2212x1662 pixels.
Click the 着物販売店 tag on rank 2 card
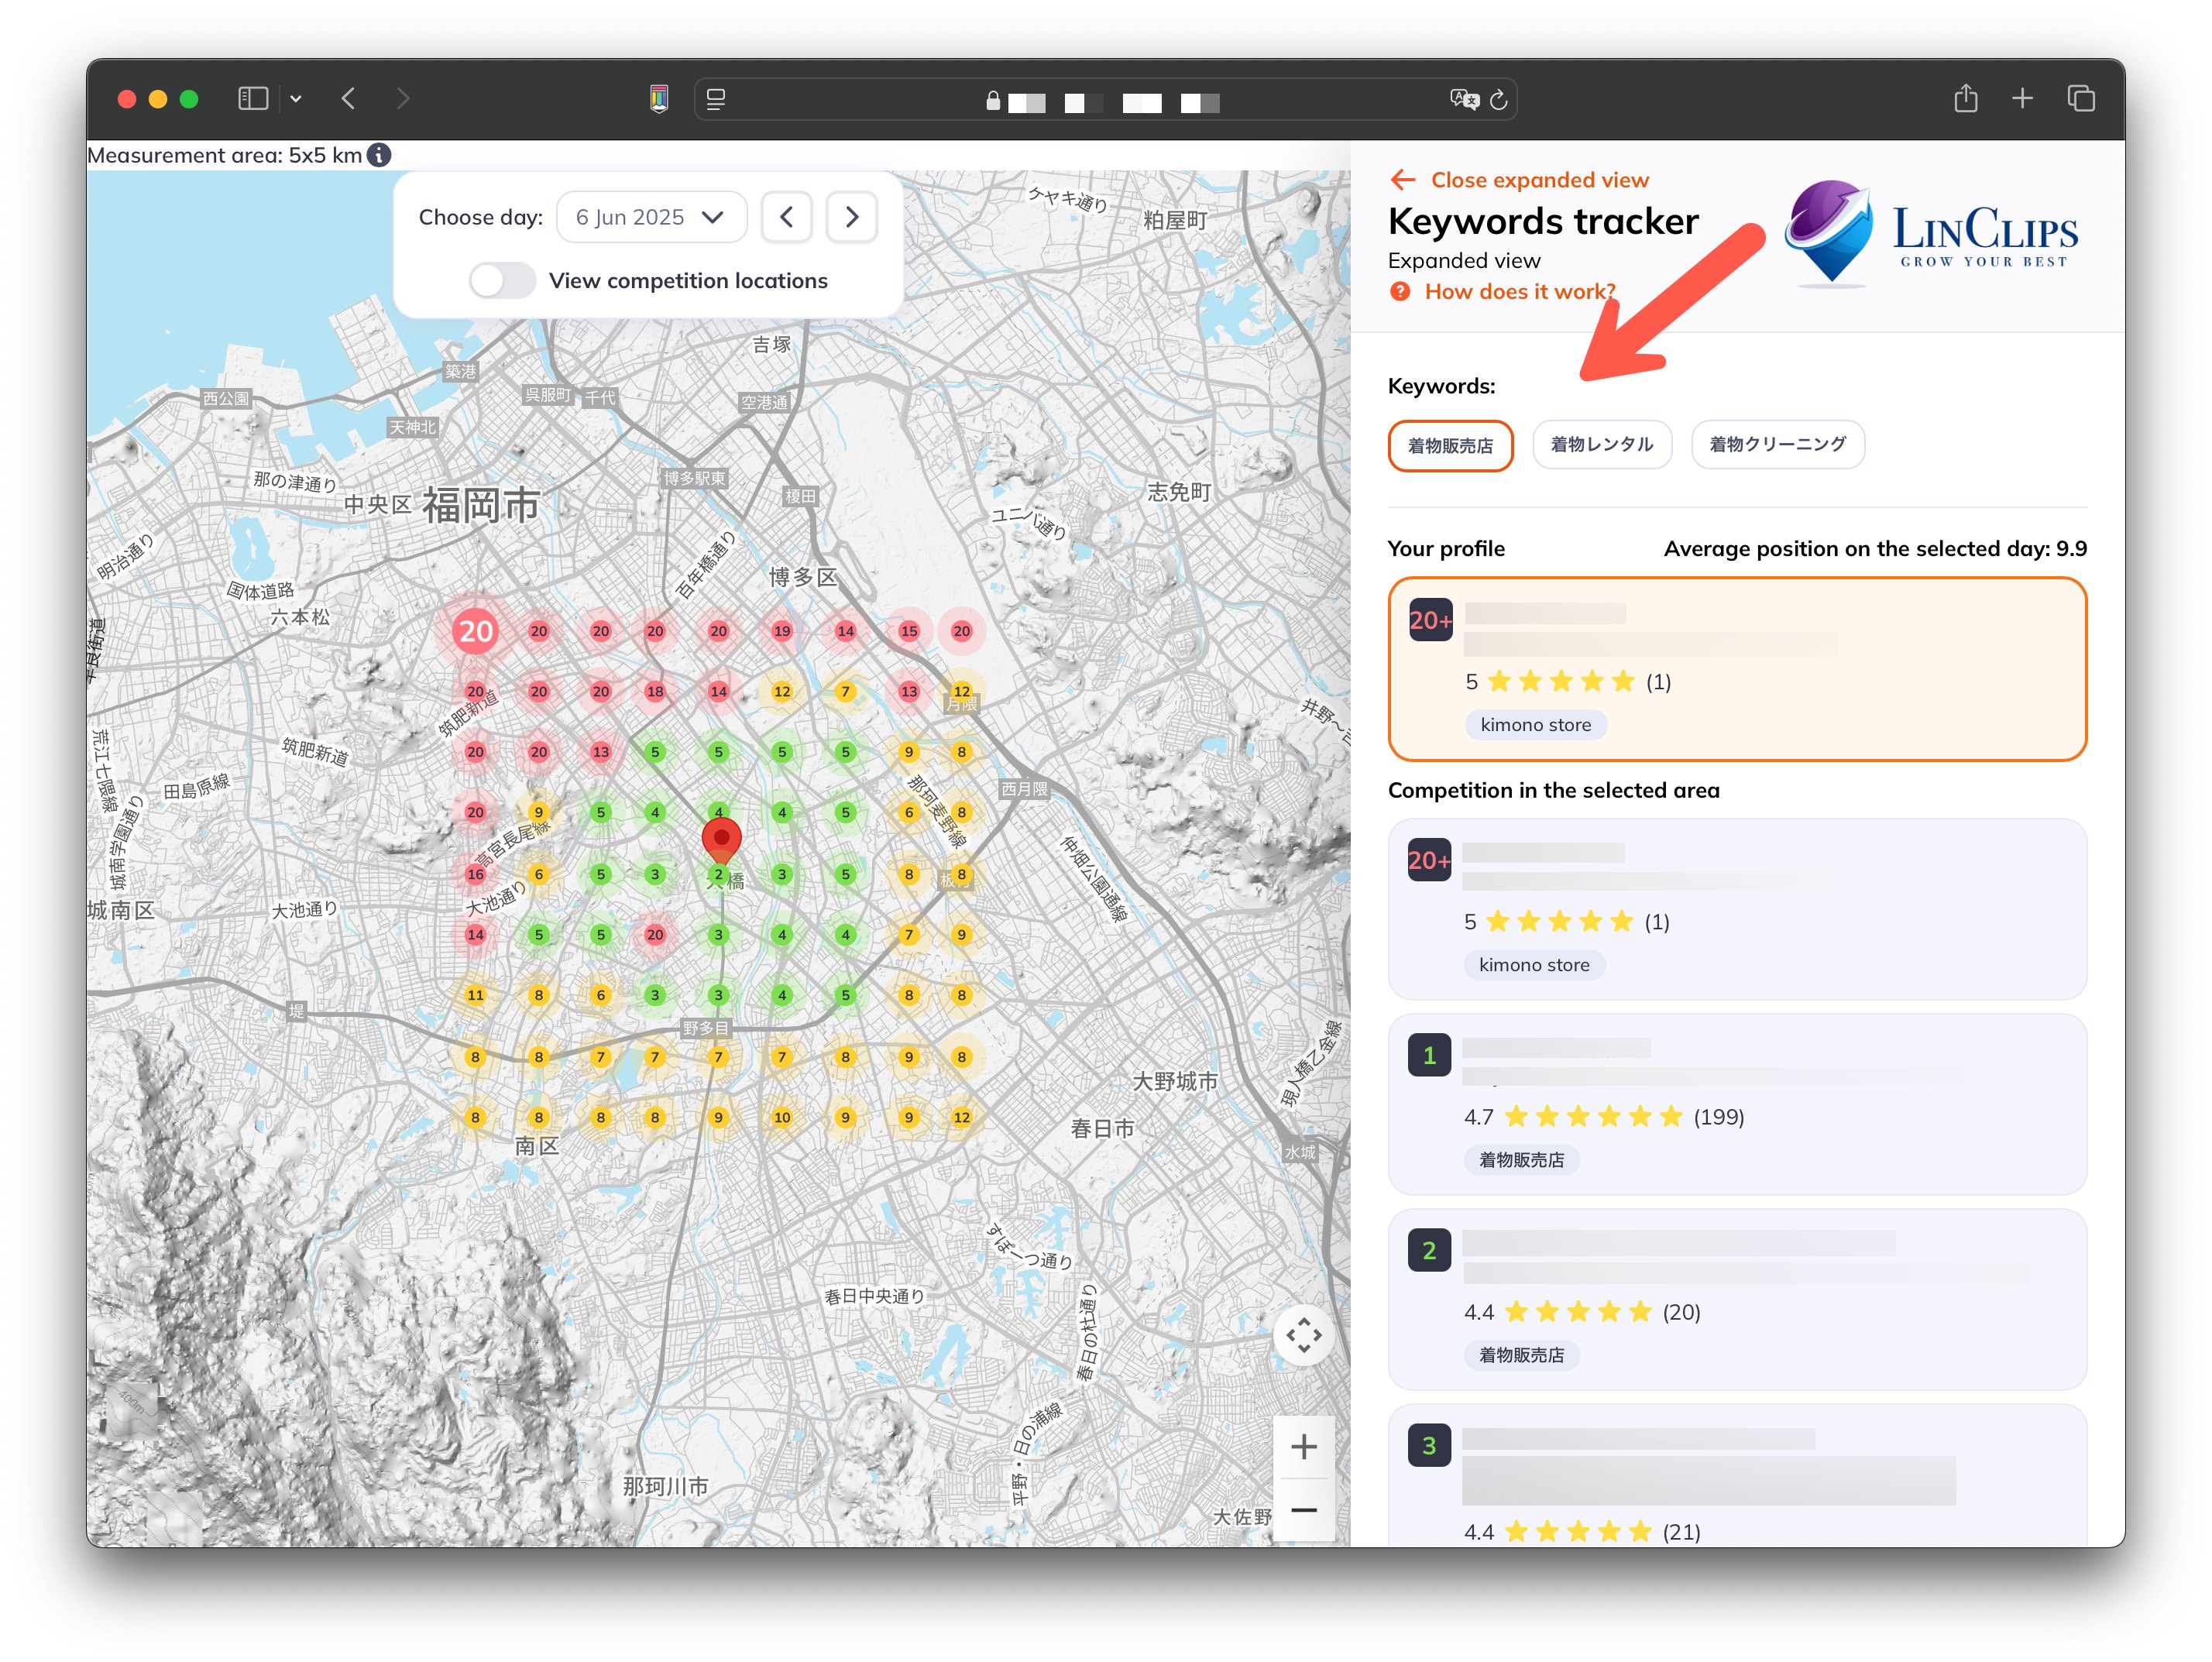coord(1521,1355)
